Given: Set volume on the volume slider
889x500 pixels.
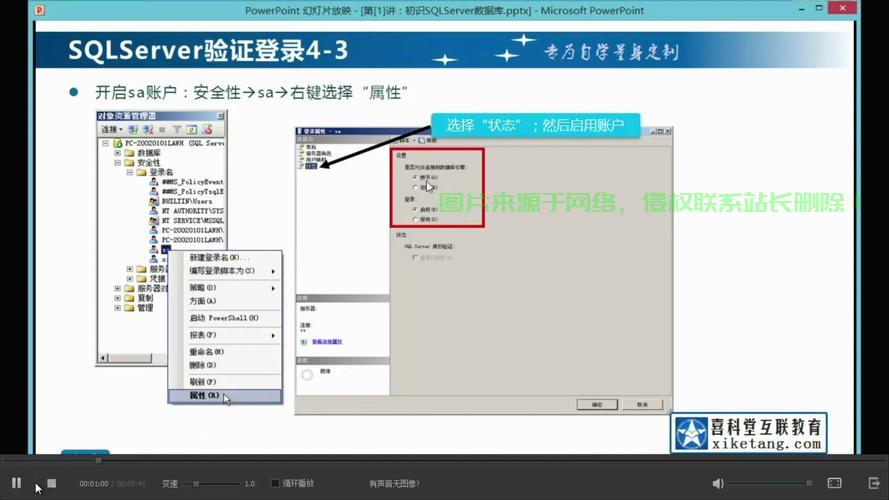Looking at the screenshot, I should [771, 483].
